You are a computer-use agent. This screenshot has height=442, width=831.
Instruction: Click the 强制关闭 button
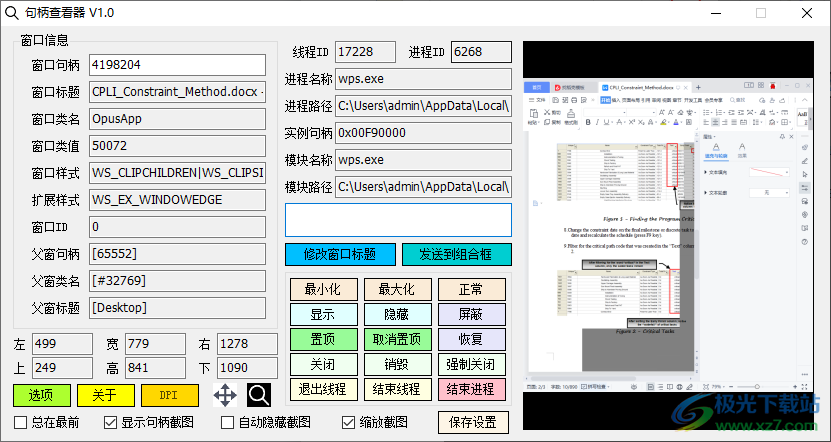[x=472, y=364]
